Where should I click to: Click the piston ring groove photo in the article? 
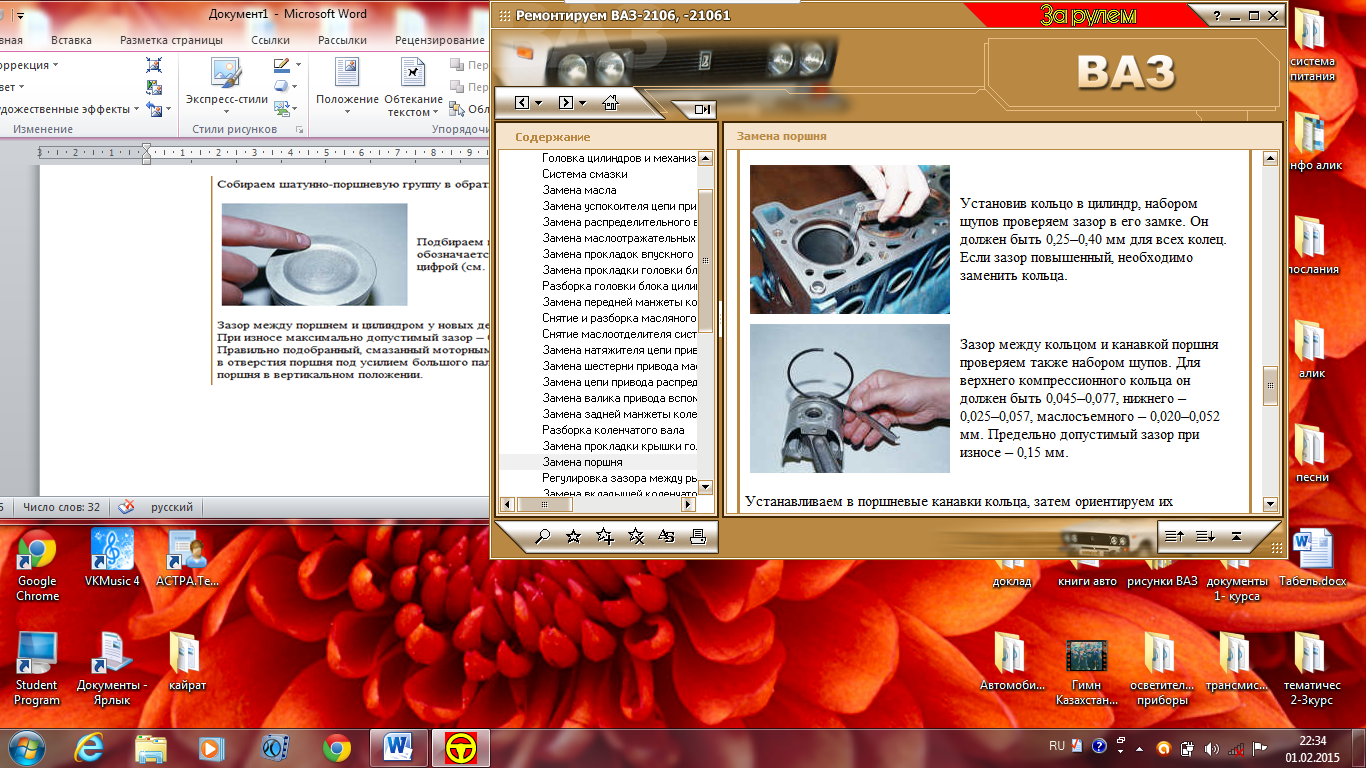point(849,398)
